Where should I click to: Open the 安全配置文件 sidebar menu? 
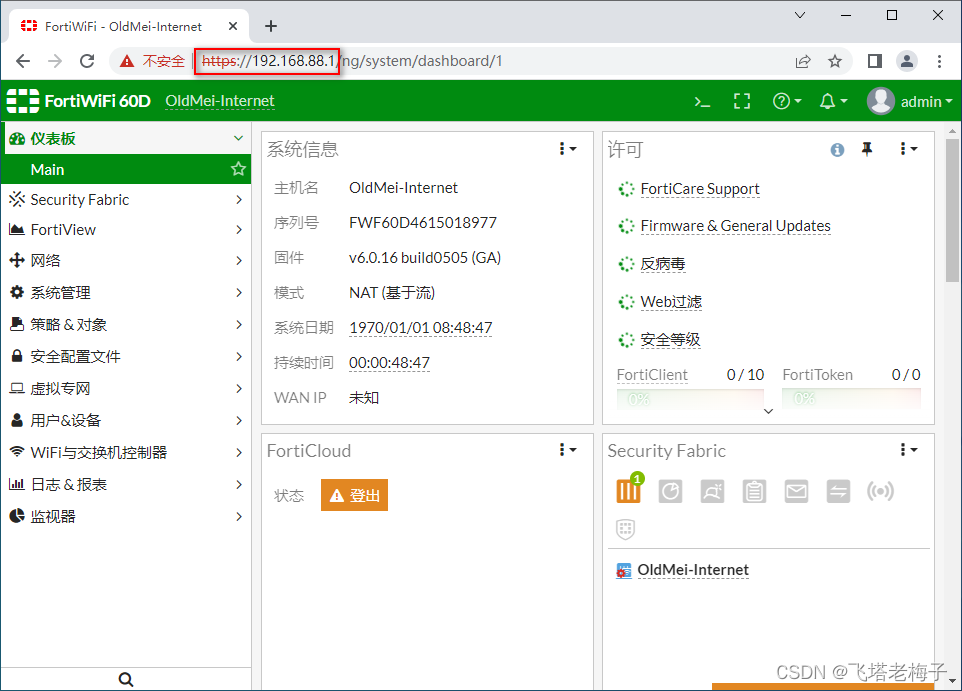[126, 357]
